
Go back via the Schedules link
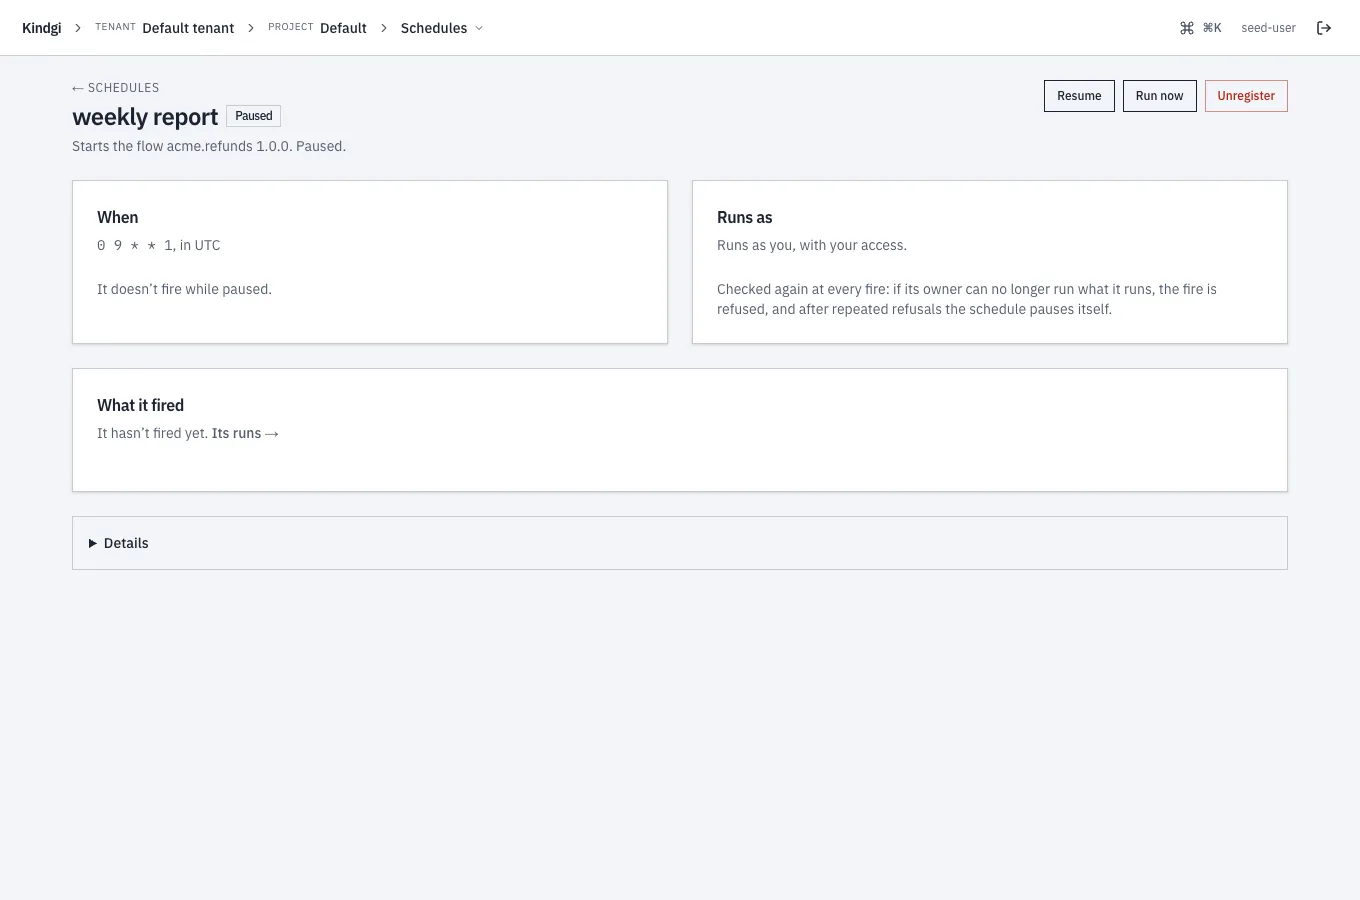coord(116,88)
